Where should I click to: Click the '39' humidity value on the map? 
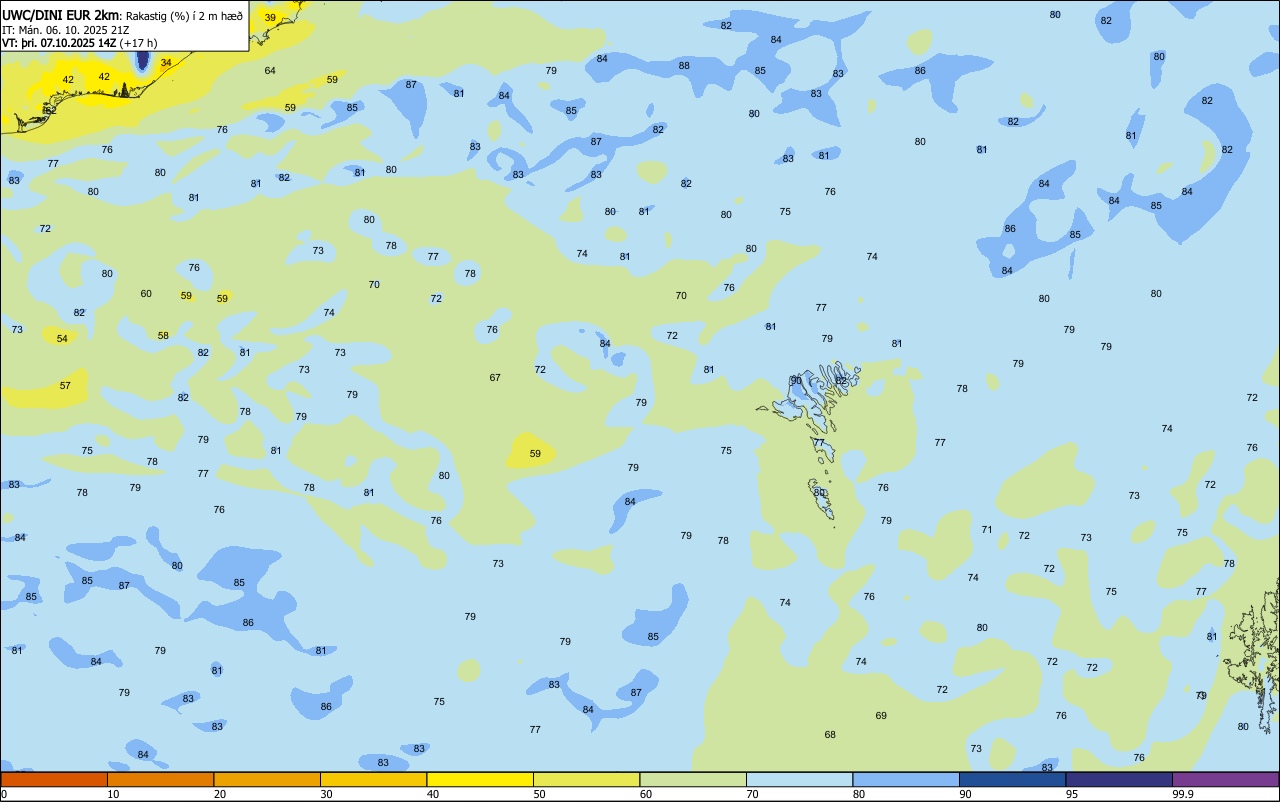[270, 18]
